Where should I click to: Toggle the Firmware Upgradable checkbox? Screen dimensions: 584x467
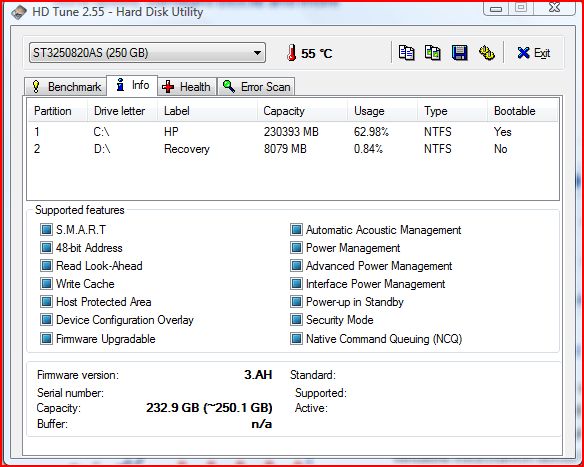pyautogui.click(x=46, y=339)
